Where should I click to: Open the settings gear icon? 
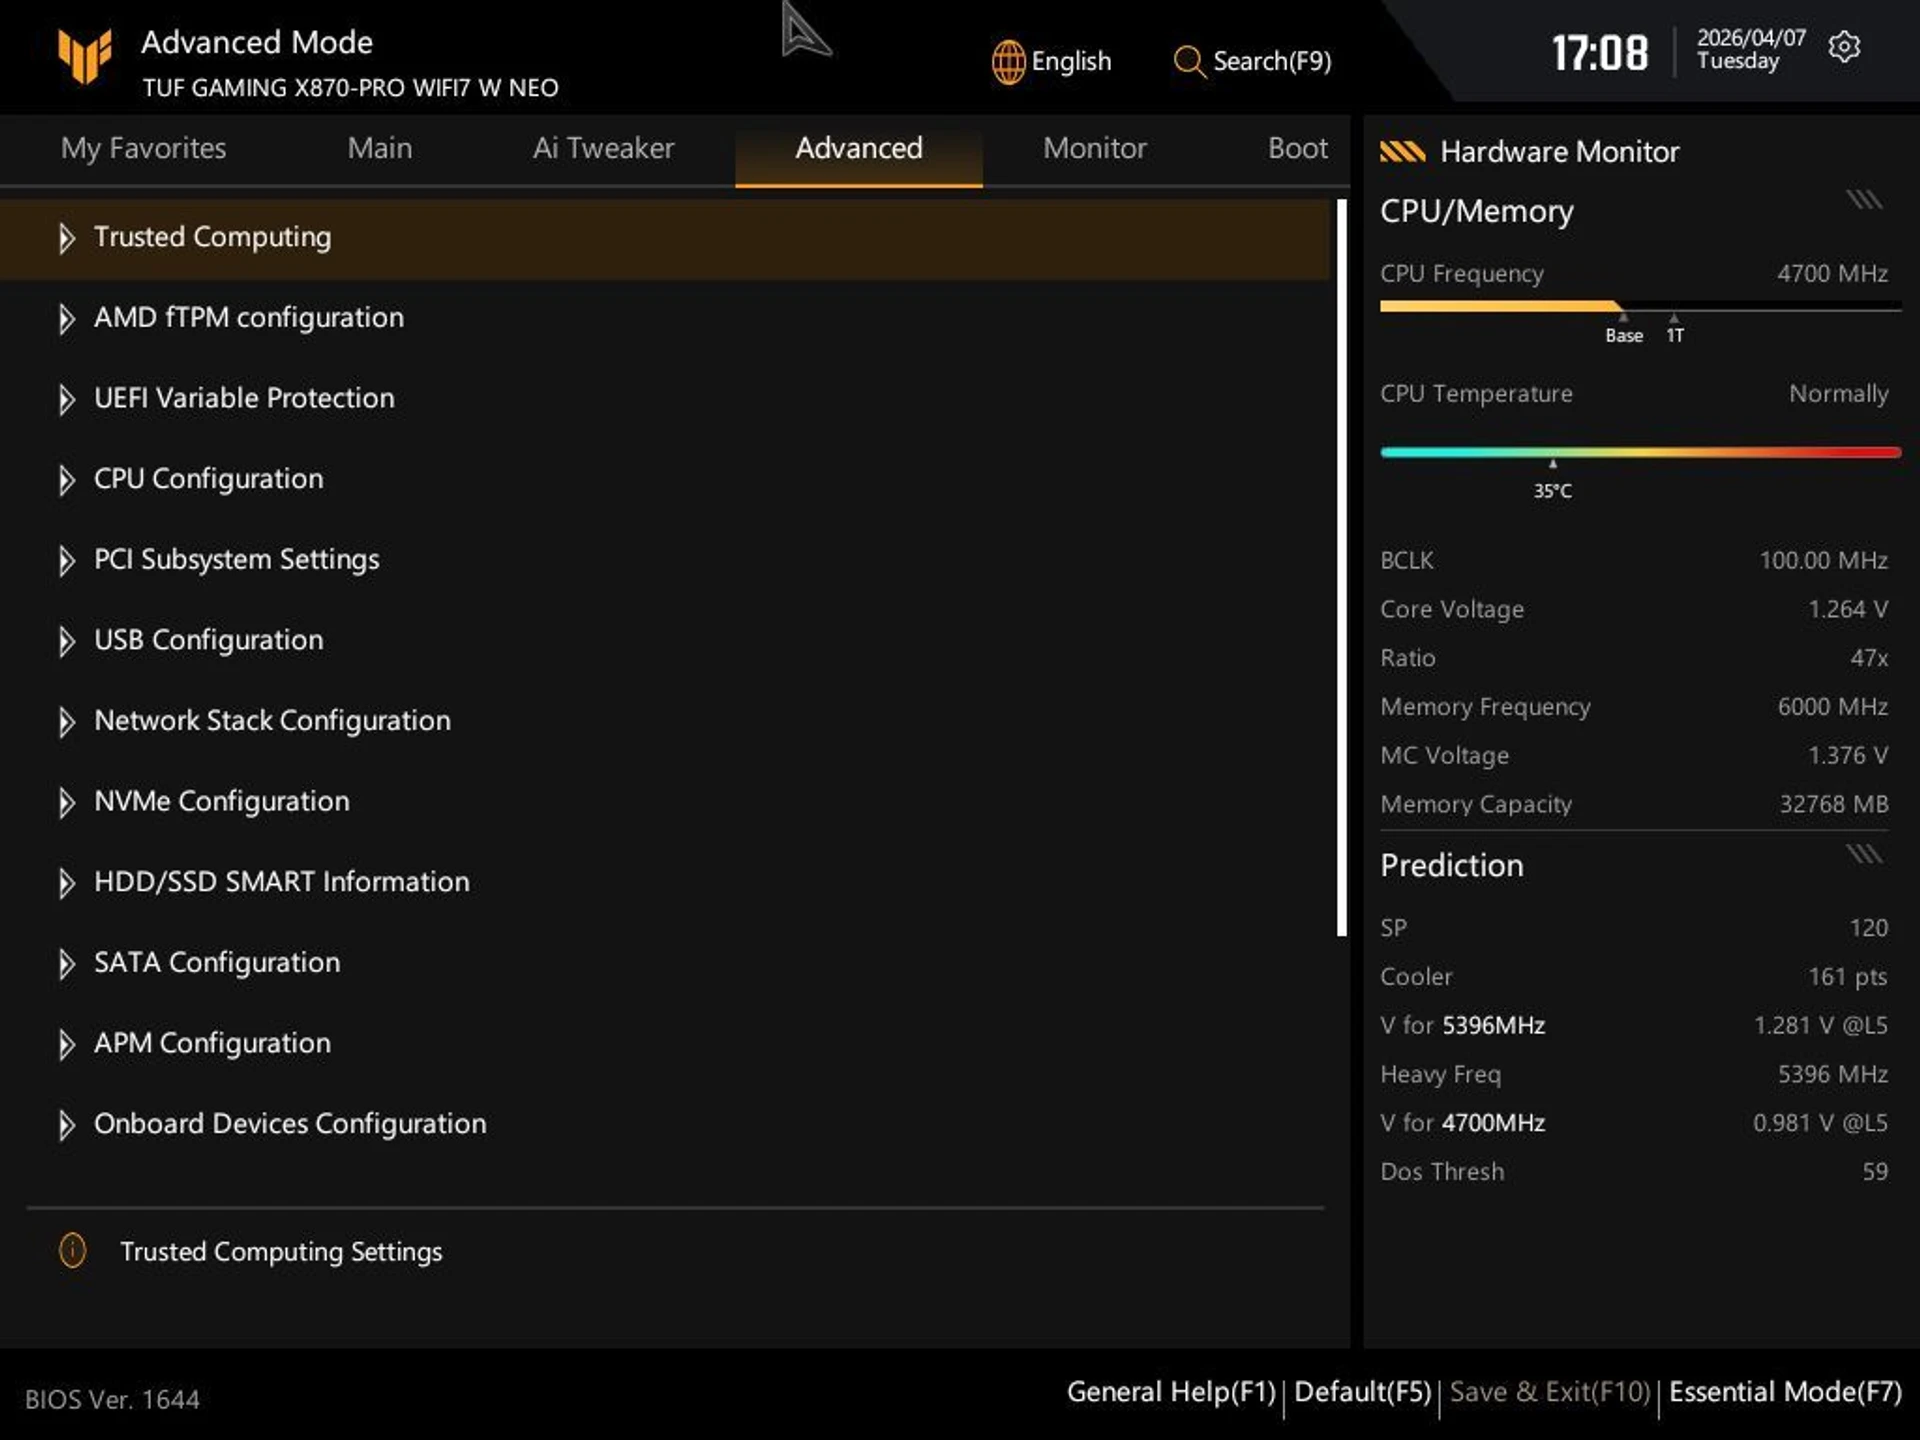tap(1844, 47)
